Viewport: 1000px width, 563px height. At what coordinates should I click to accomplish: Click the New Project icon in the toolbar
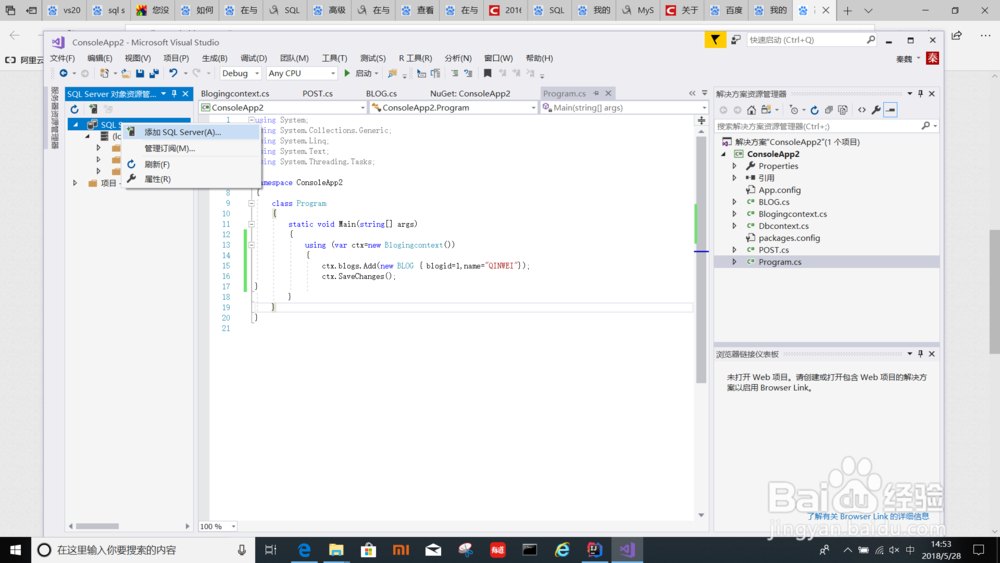[x=104, y=73]
